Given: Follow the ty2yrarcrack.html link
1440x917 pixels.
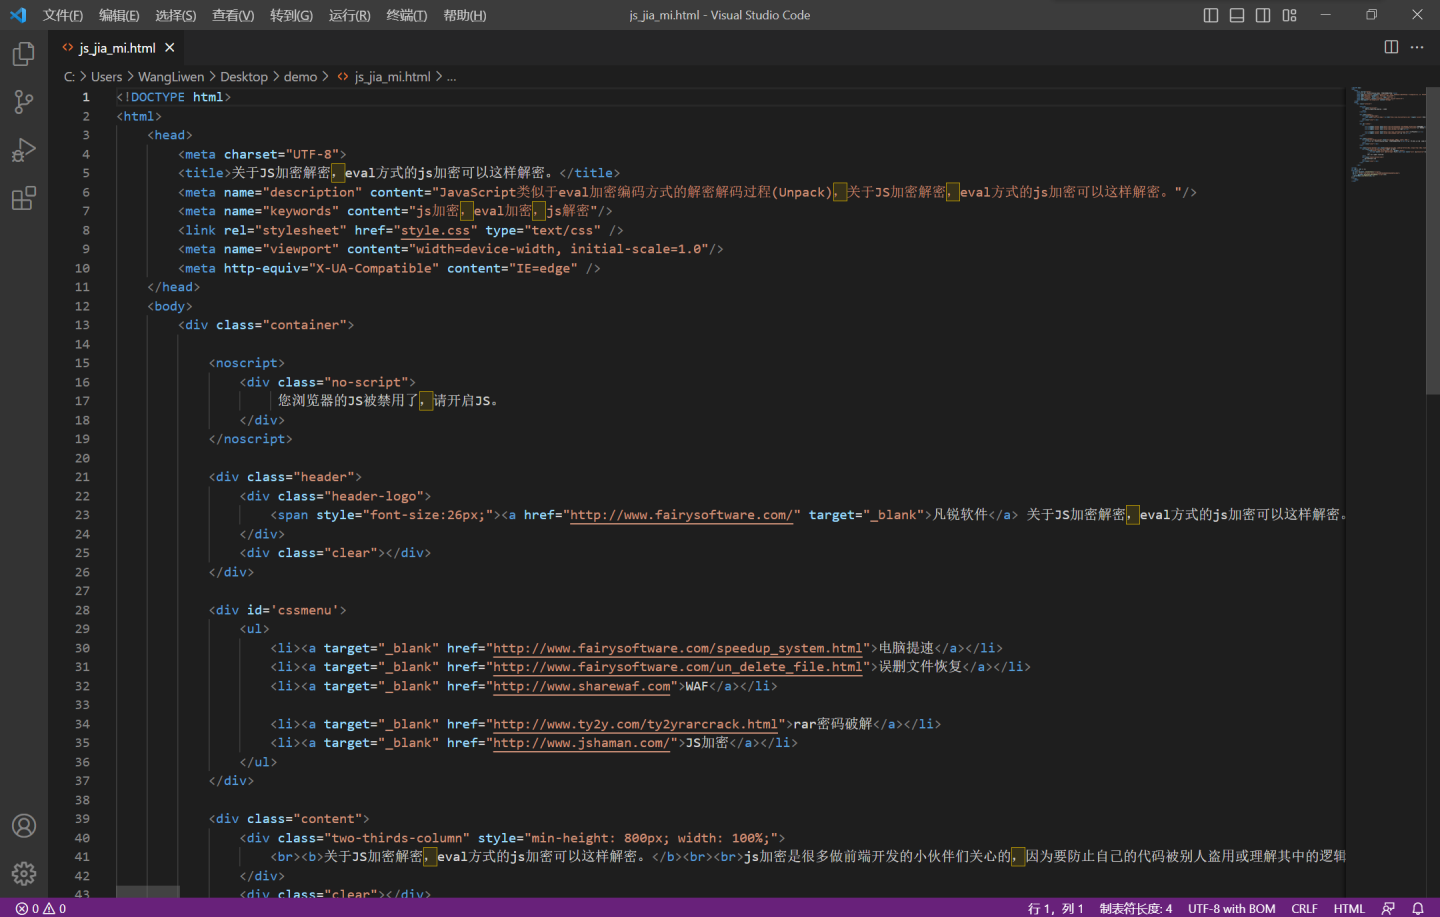Looking at the screenshot, I should pos(635,724).
